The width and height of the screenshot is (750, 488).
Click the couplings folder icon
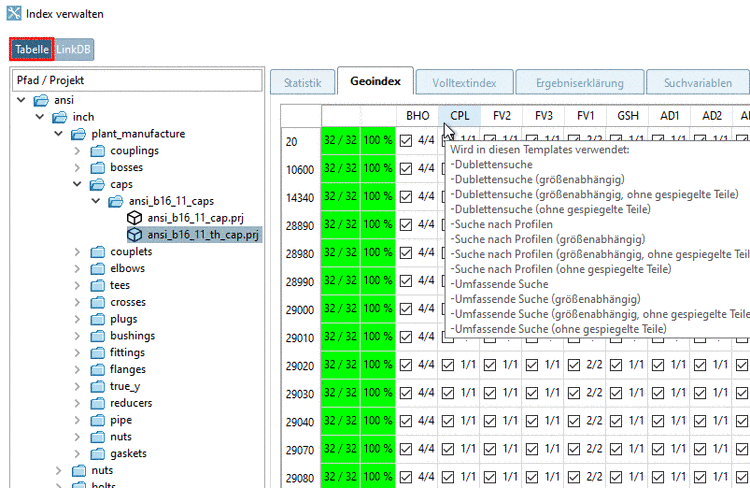tap(98, 151)
